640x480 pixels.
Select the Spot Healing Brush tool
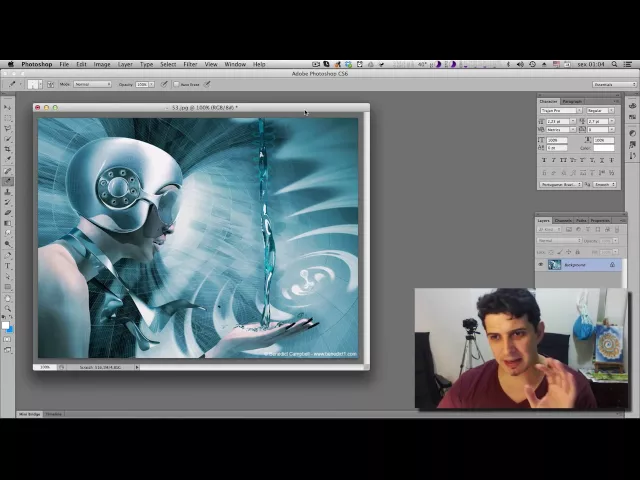7,171
